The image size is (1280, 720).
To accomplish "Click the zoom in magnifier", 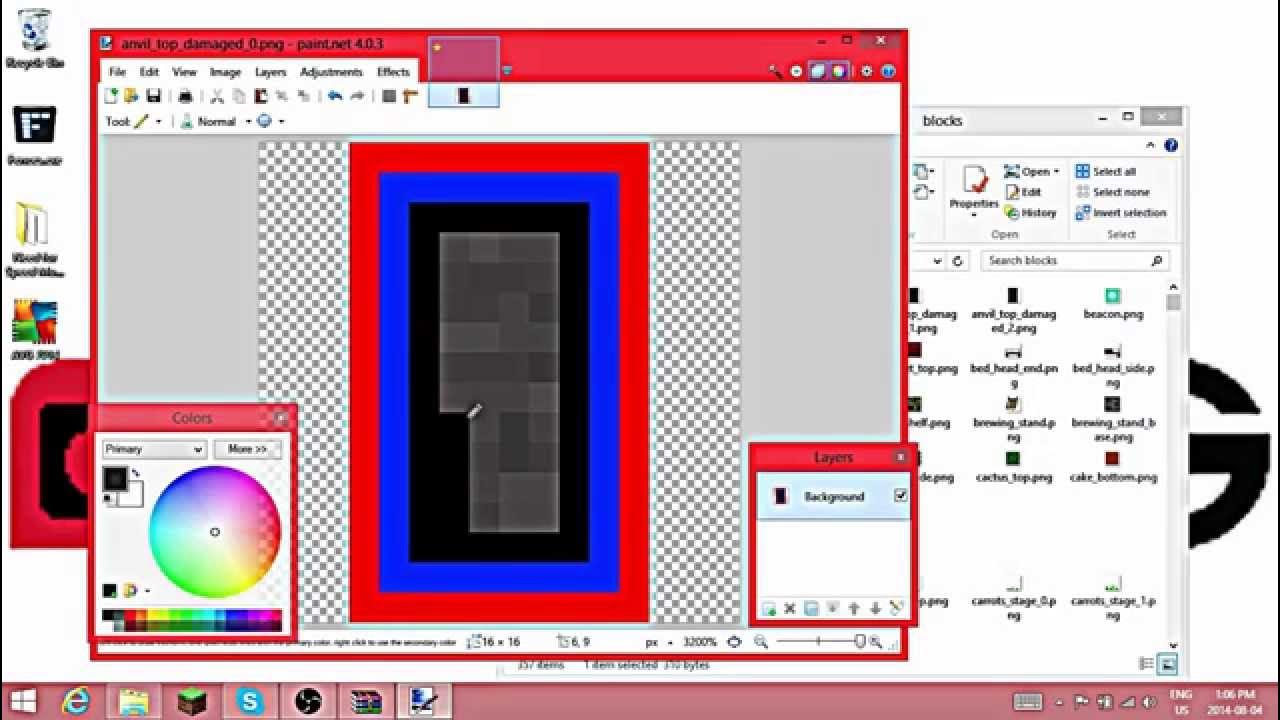I will (876, 642).
